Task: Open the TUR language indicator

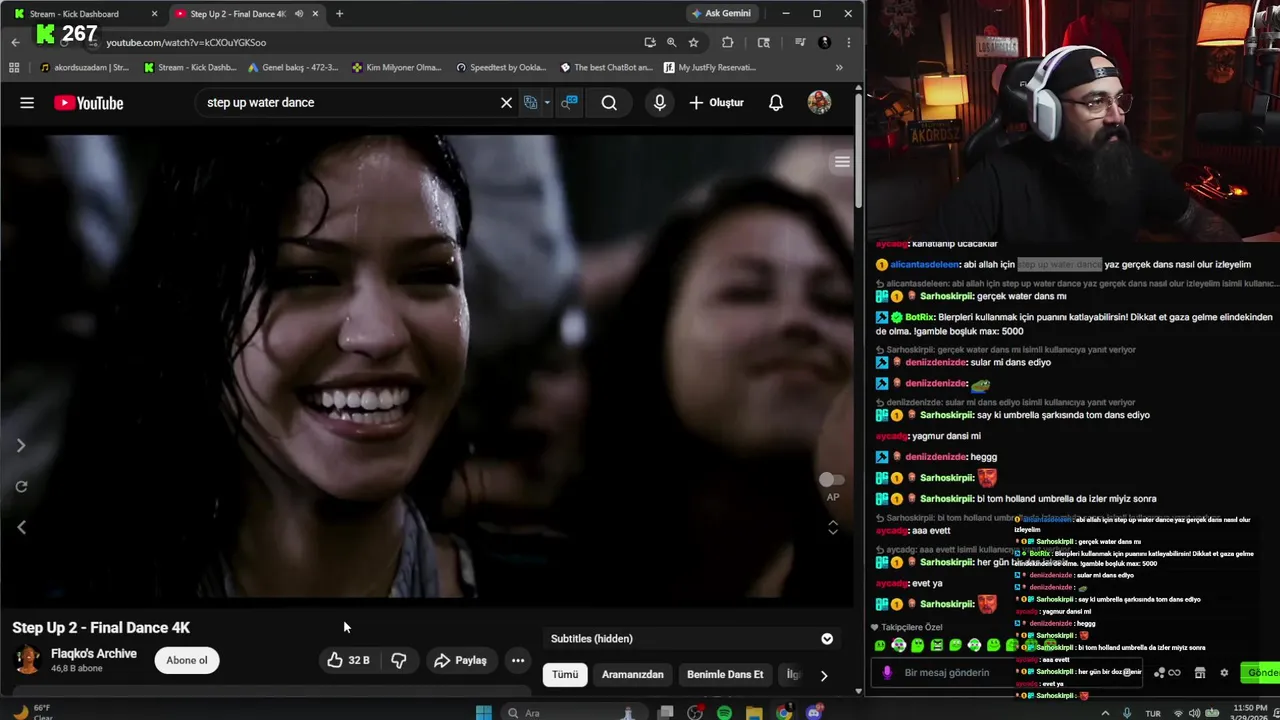Action: tap(1153, 714)
